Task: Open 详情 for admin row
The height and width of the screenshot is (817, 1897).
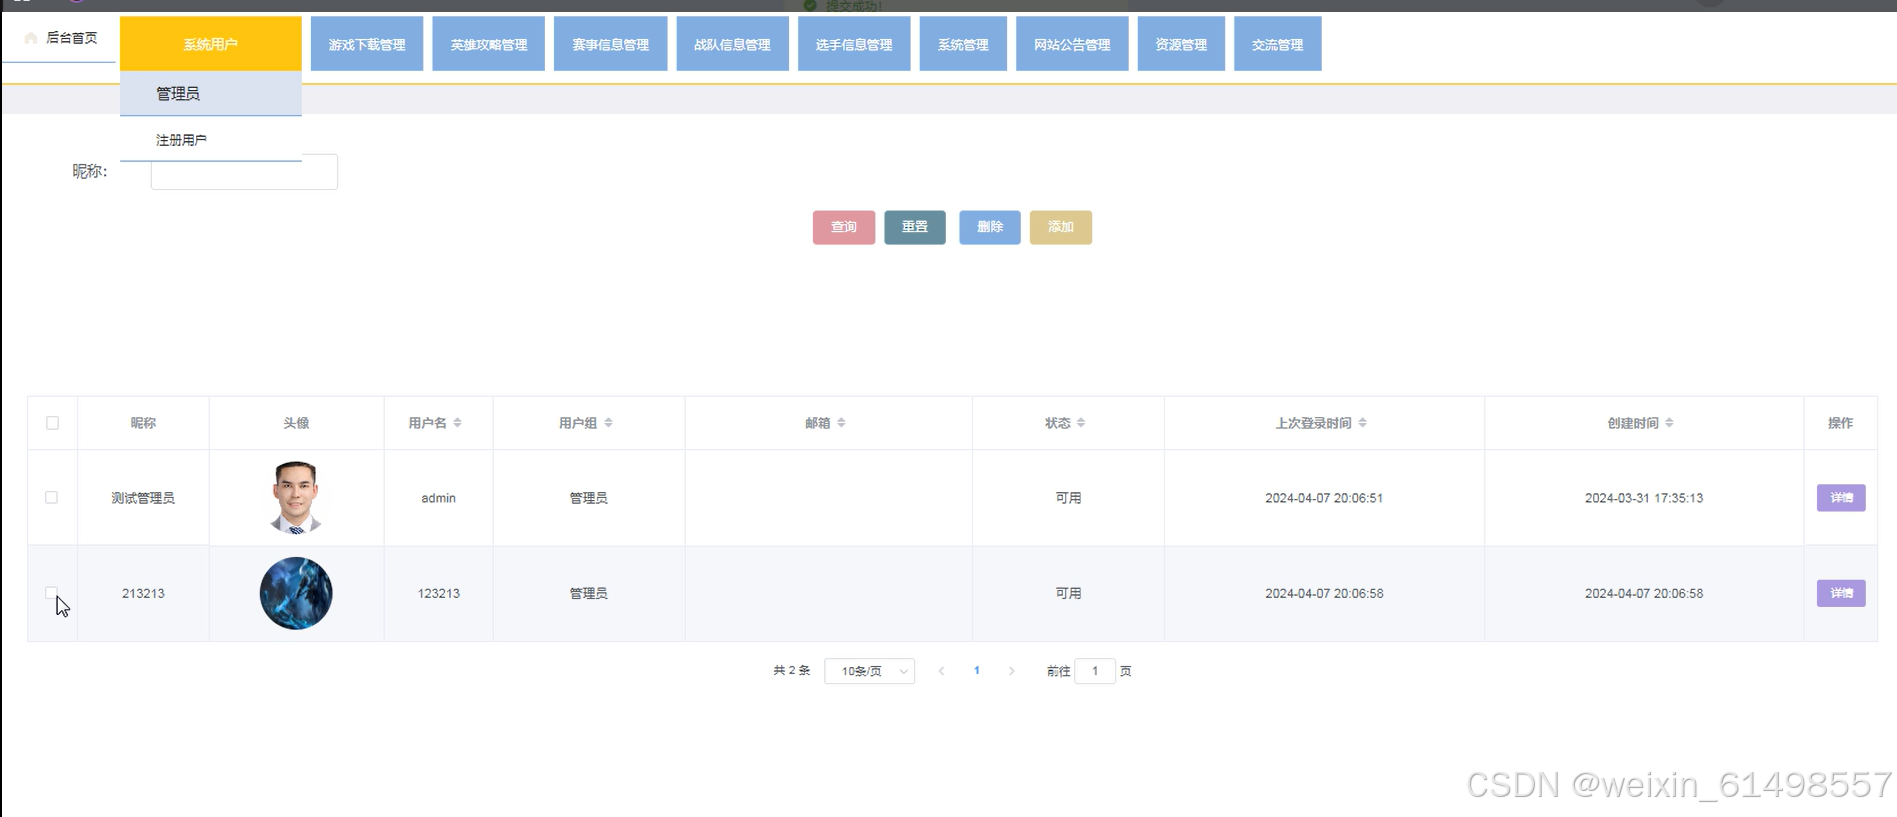Action: [1841, 497]
